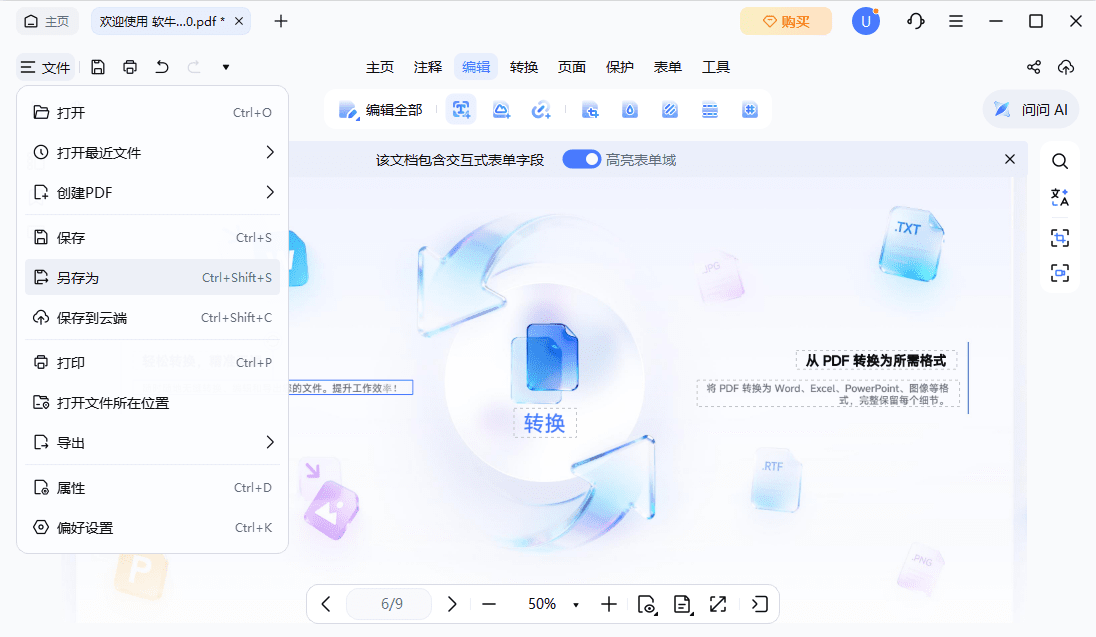Screen dimensions: 1096x637
Task: Choose 另存为 from the file menu
Action: point(152,278)
